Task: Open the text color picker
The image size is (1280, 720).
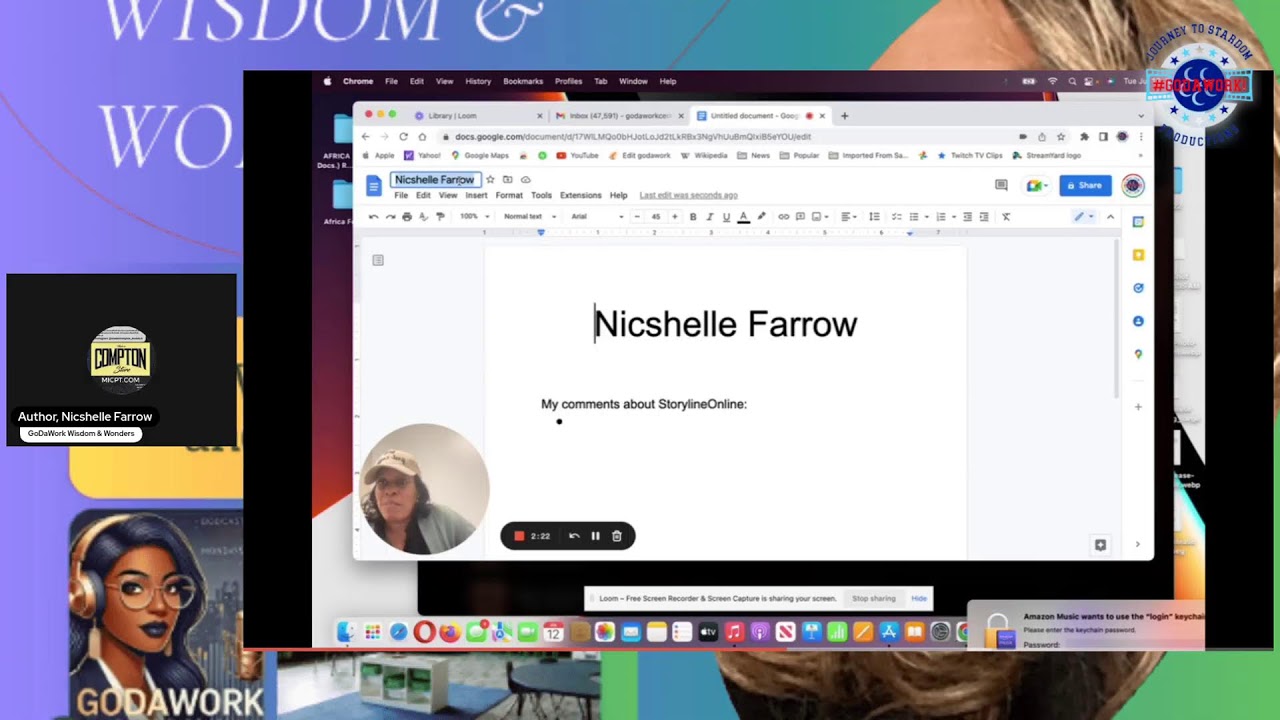Action: (x=743, y=217)
